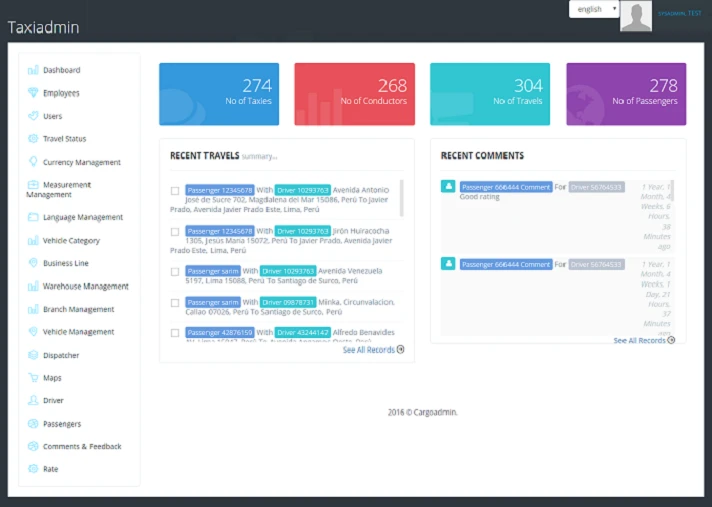Click Passenger 666444 Comment label
712x507 pixels.
click(x=506, y=187)
